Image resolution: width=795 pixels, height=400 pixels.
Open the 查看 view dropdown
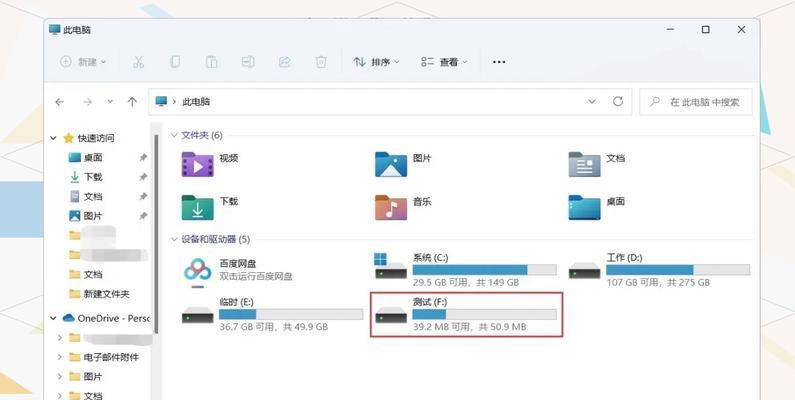pos(442,62)
